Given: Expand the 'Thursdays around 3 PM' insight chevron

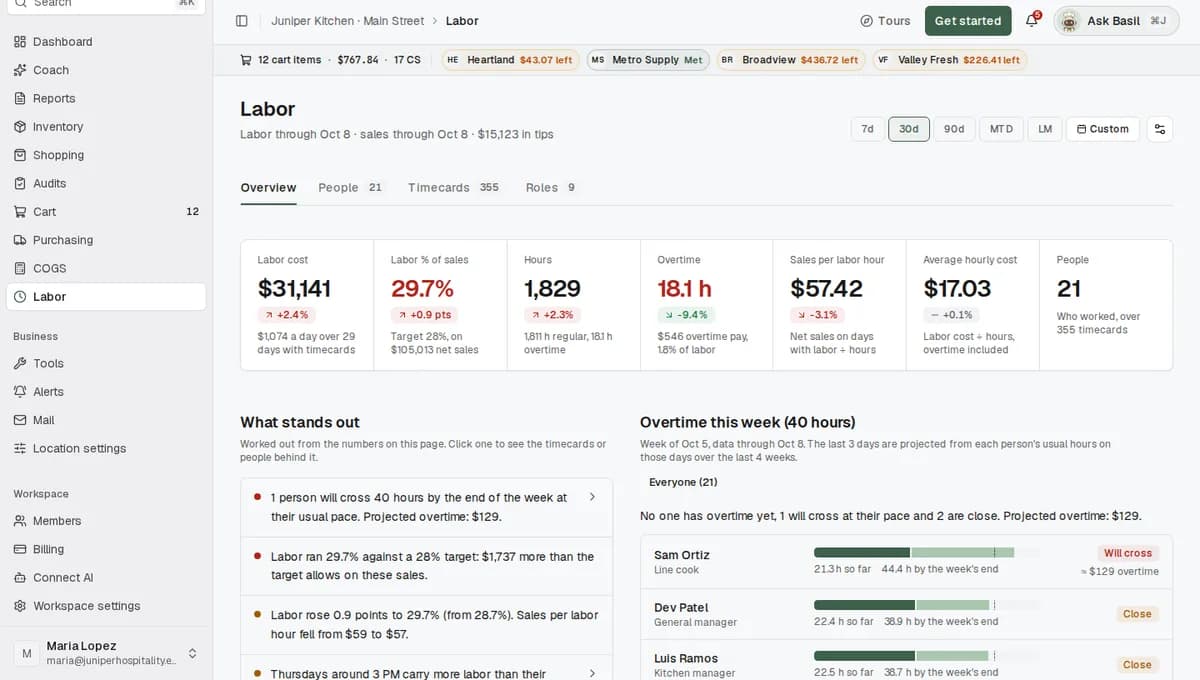Looking at the screenshot, I should [592, 674].
